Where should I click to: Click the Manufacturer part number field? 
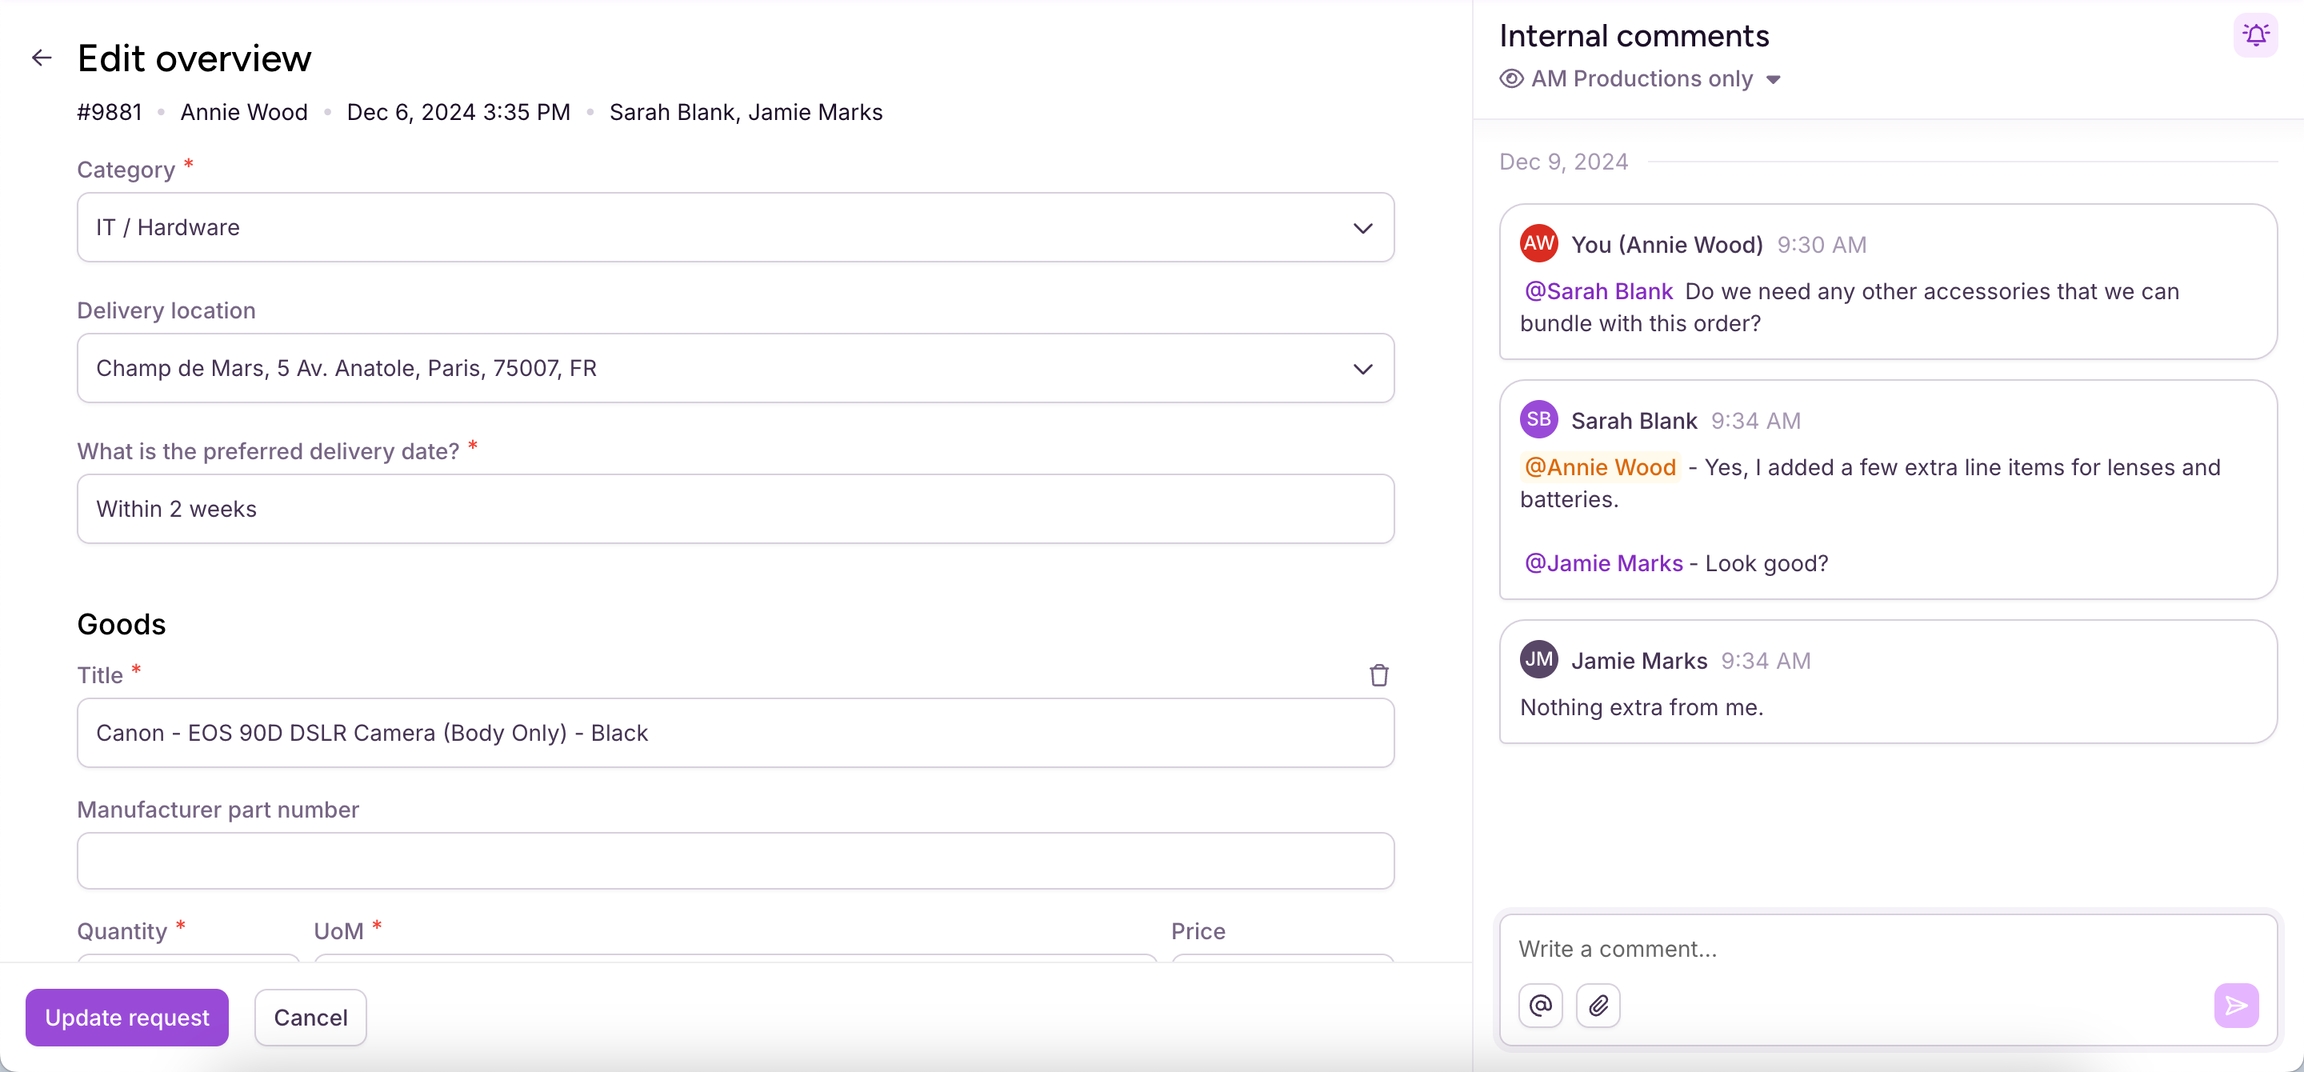coord(735,861)
